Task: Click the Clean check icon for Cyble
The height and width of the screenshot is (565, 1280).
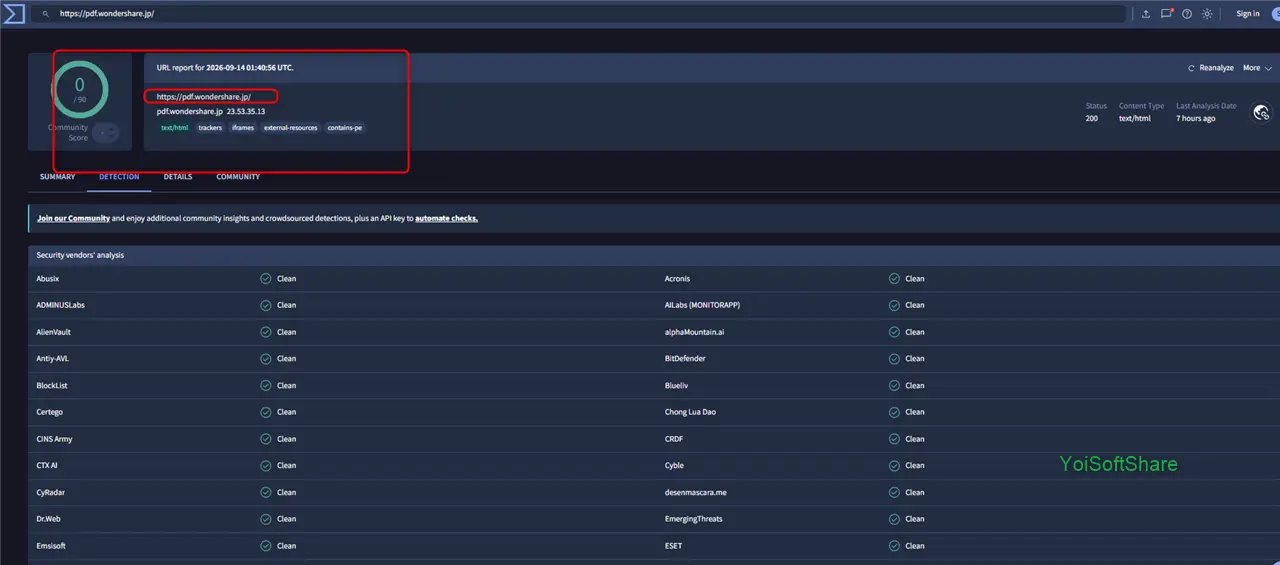Action: pos(894,465)
